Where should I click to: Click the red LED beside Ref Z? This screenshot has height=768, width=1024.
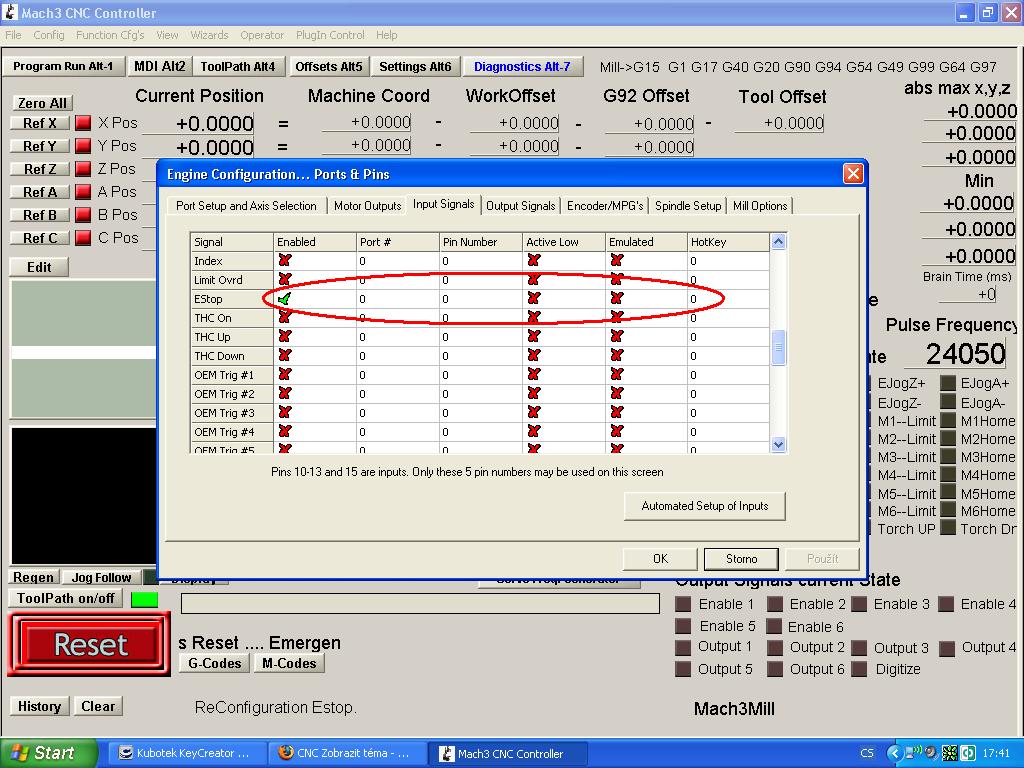[x=83, y=169]
